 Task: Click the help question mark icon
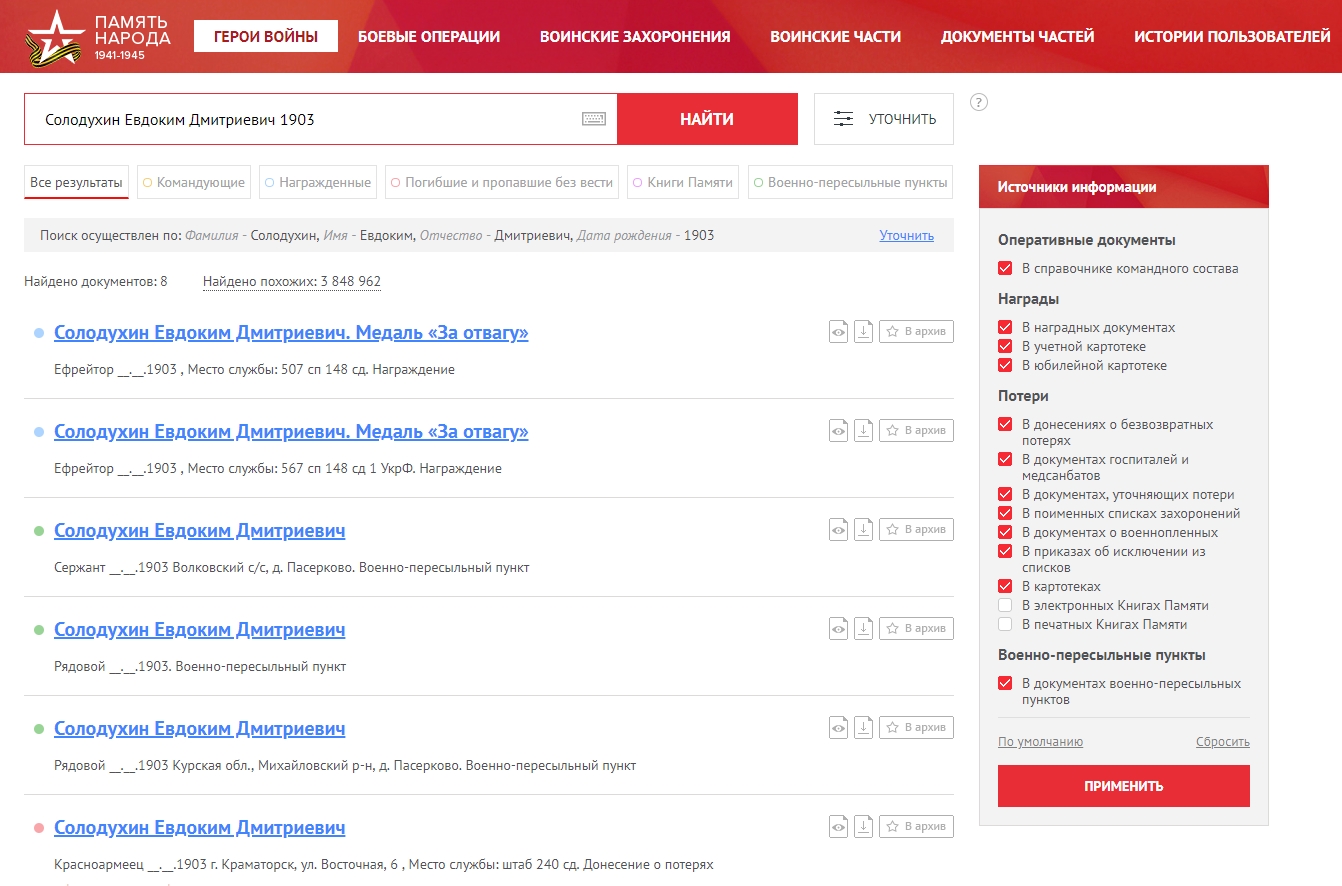pos(979,102)
